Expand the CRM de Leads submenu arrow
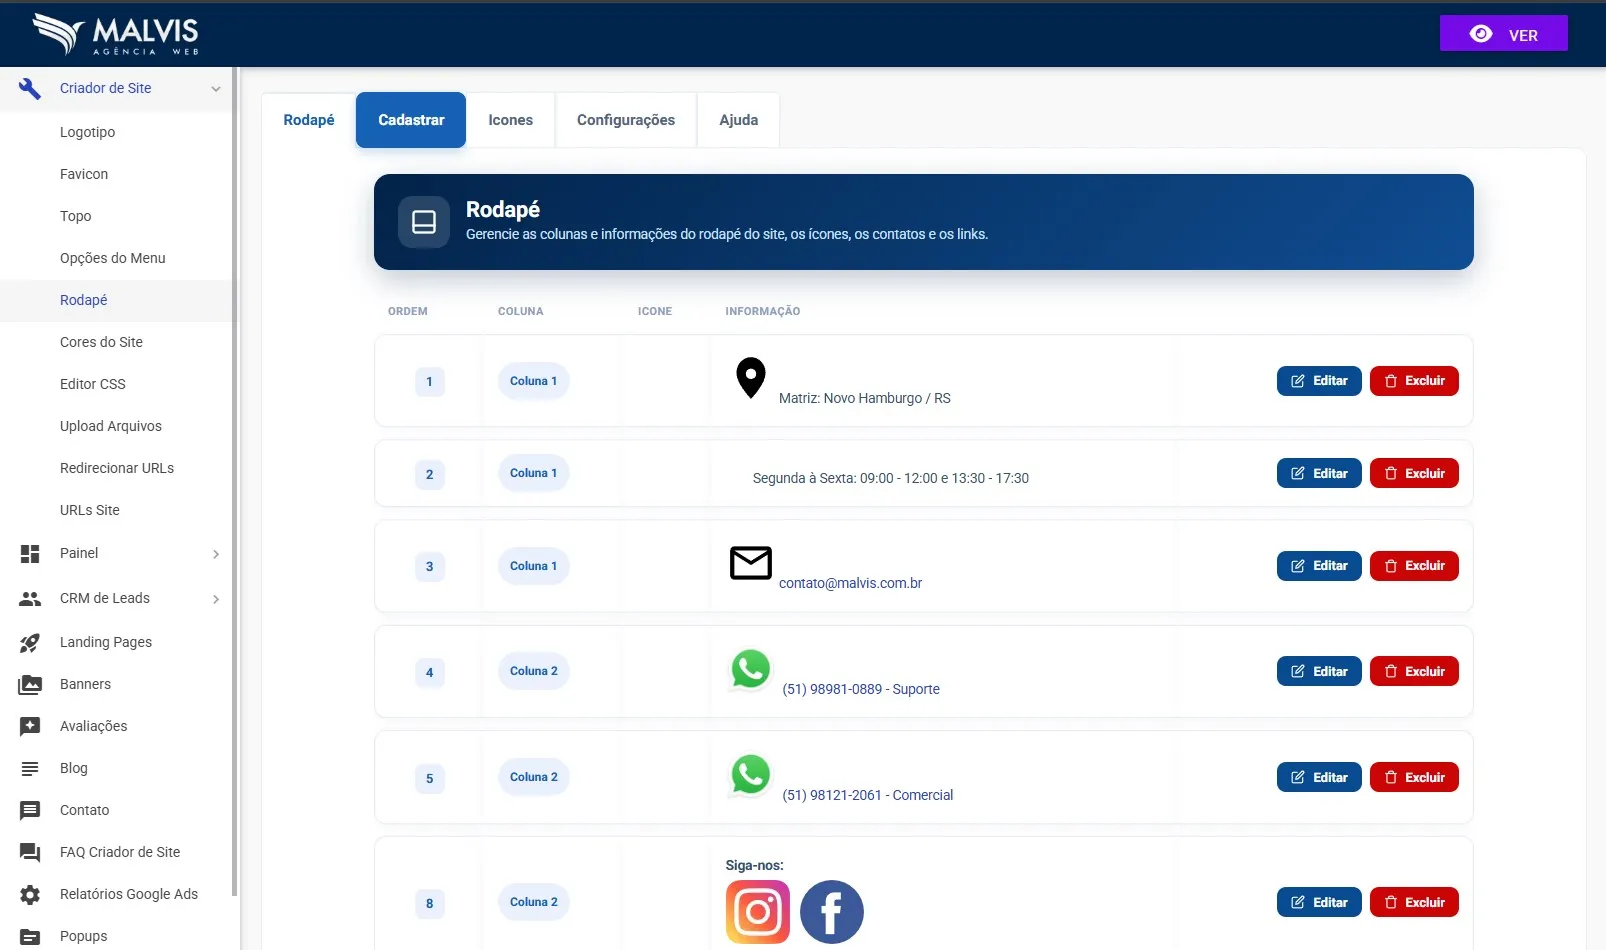The width and height of the screenshot is (1606, 950). click(x=216, y=599)
